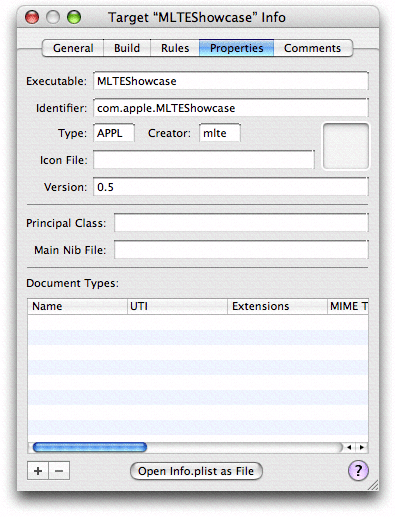Click the Version field showing 0.5

(231, 187)
